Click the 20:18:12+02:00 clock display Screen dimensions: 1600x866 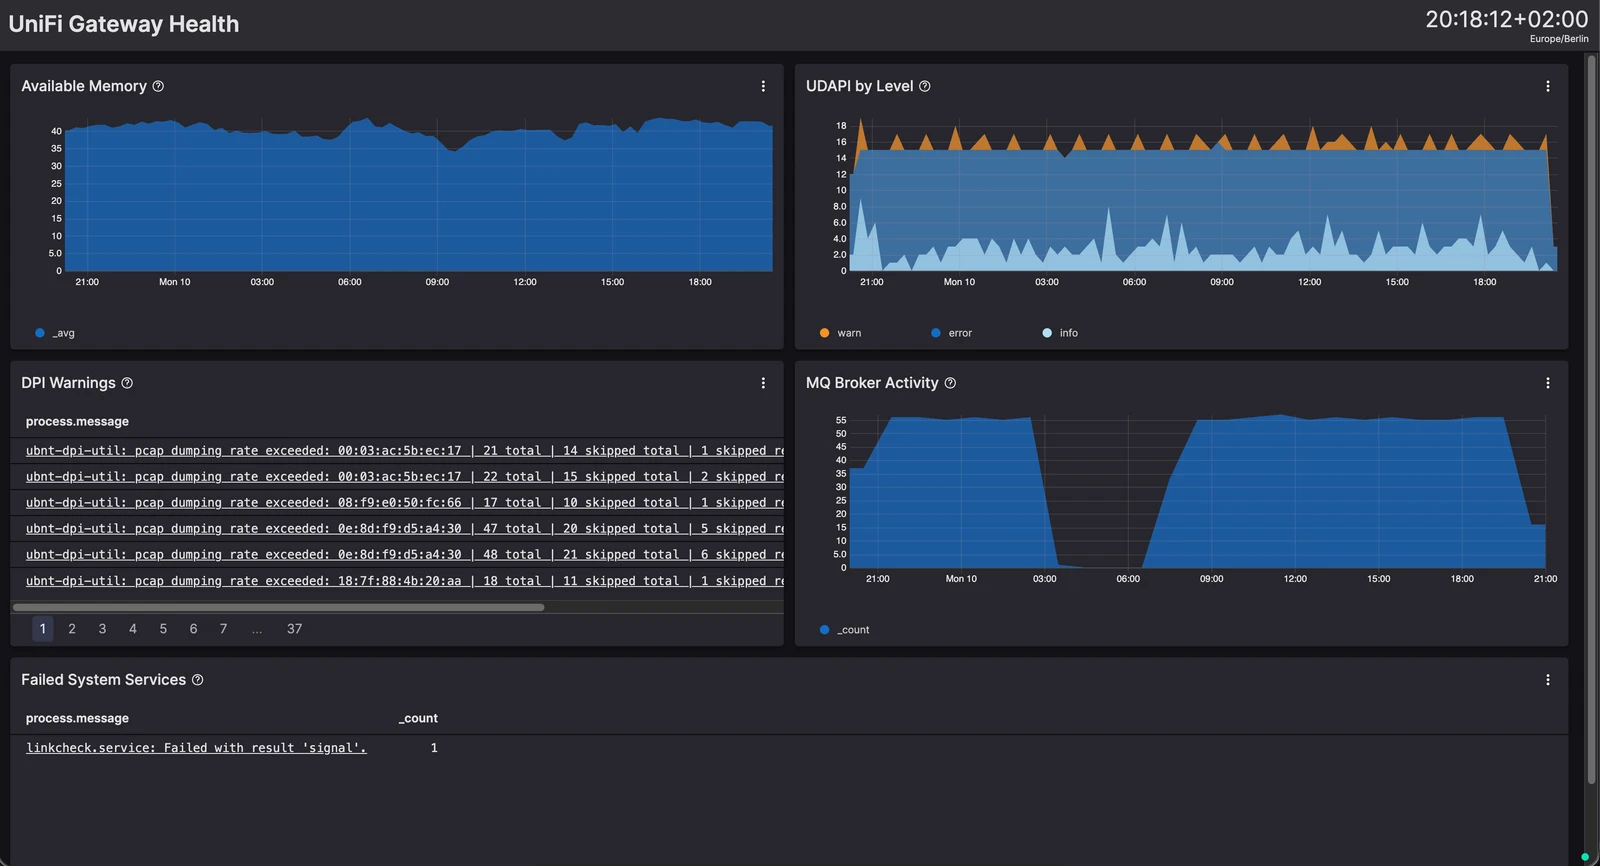click(x=1506, y=19)
